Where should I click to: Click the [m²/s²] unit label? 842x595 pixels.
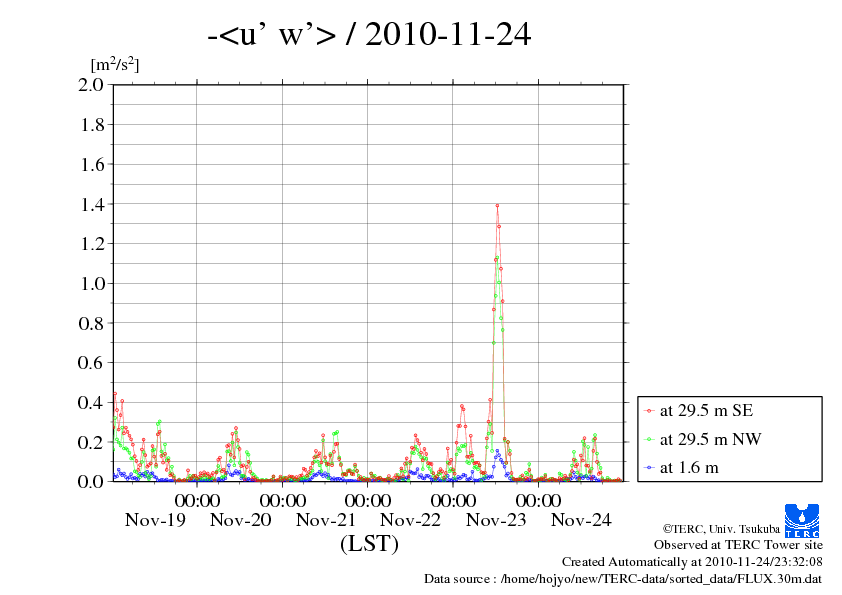click(x=115, y=65)
